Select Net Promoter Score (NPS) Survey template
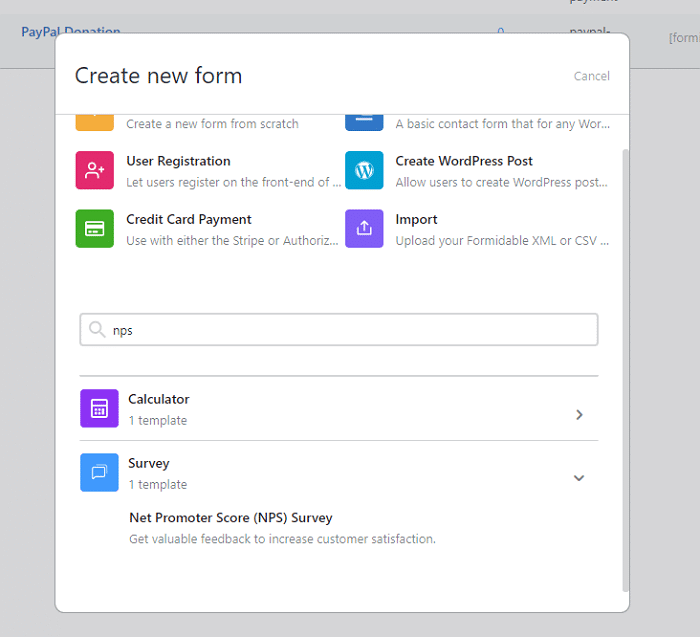The width and height of the screenshot is (700, 637). (x=230, y=518)
